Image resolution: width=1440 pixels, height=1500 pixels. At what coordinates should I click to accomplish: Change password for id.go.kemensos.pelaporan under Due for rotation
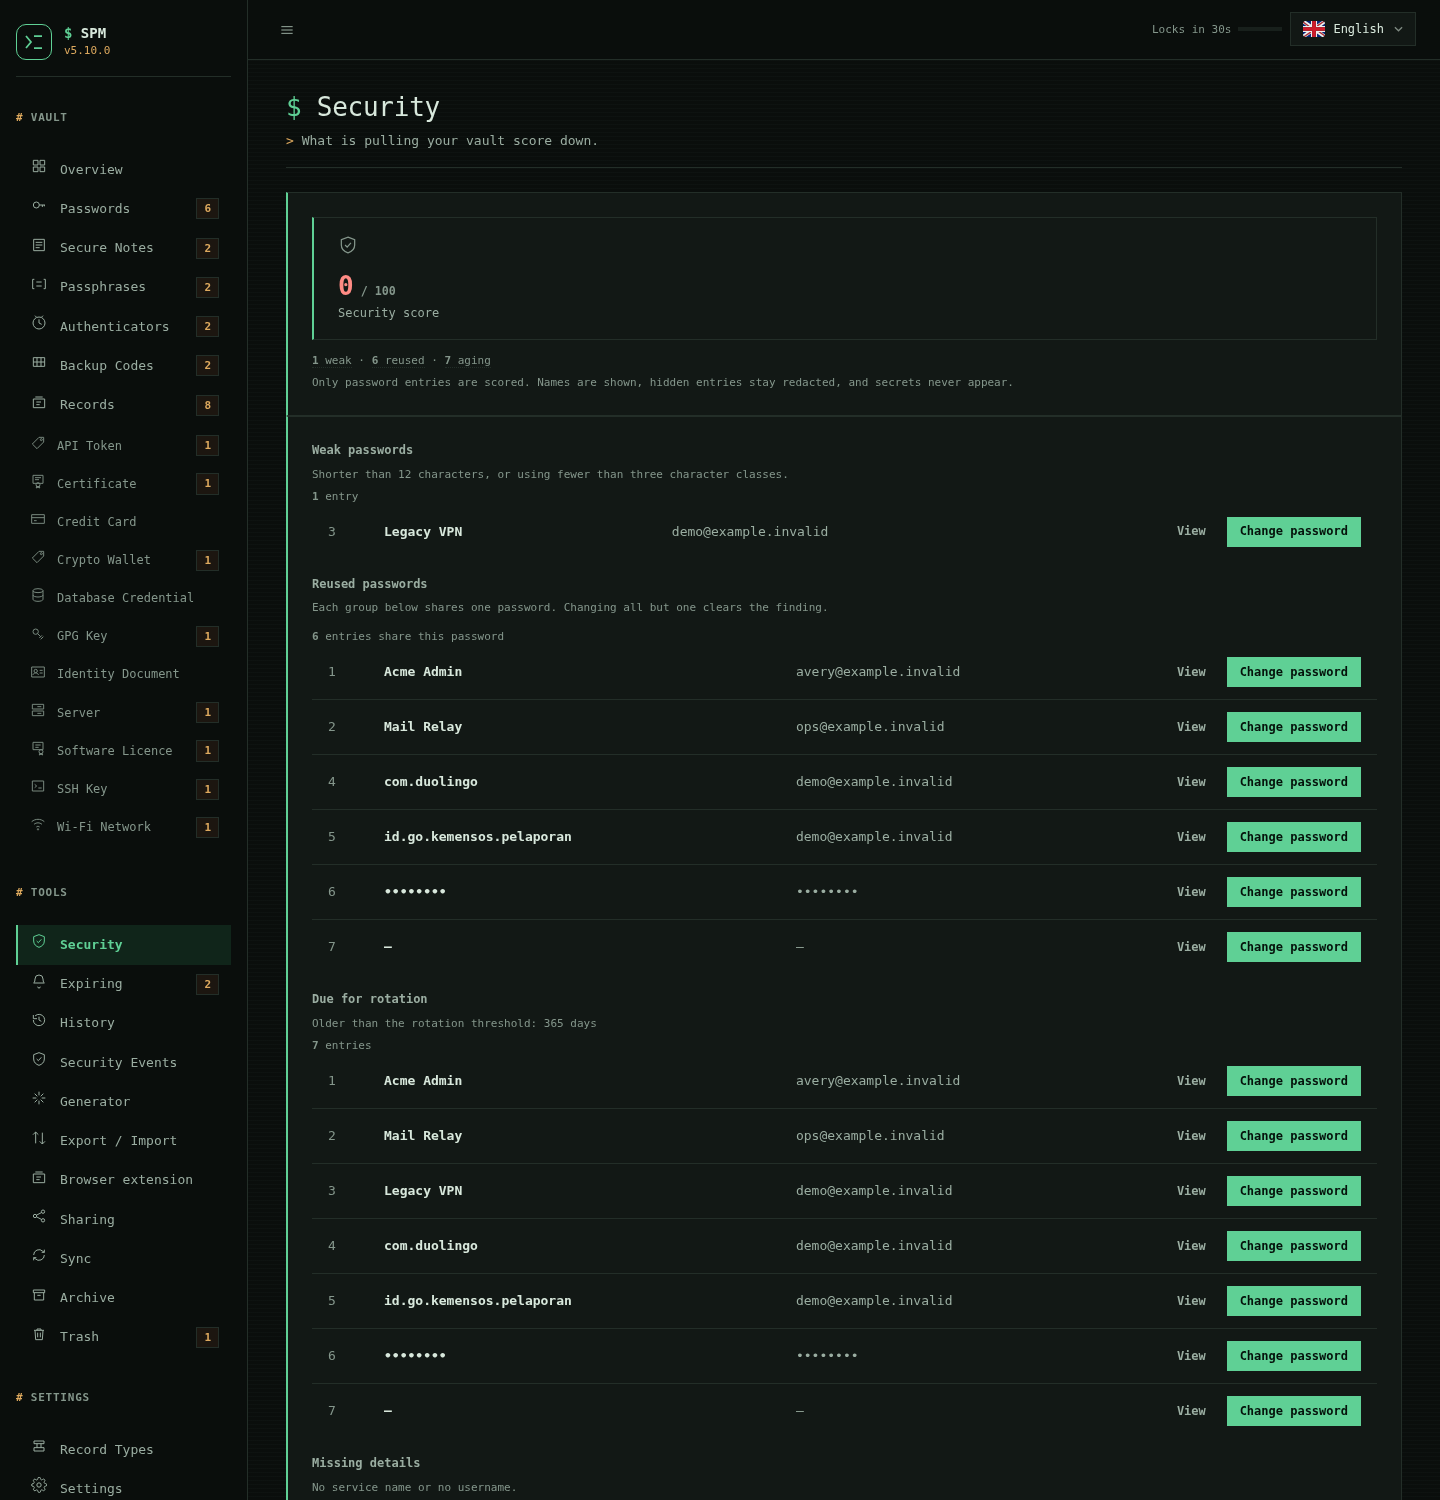[x=1293, y=1301]
